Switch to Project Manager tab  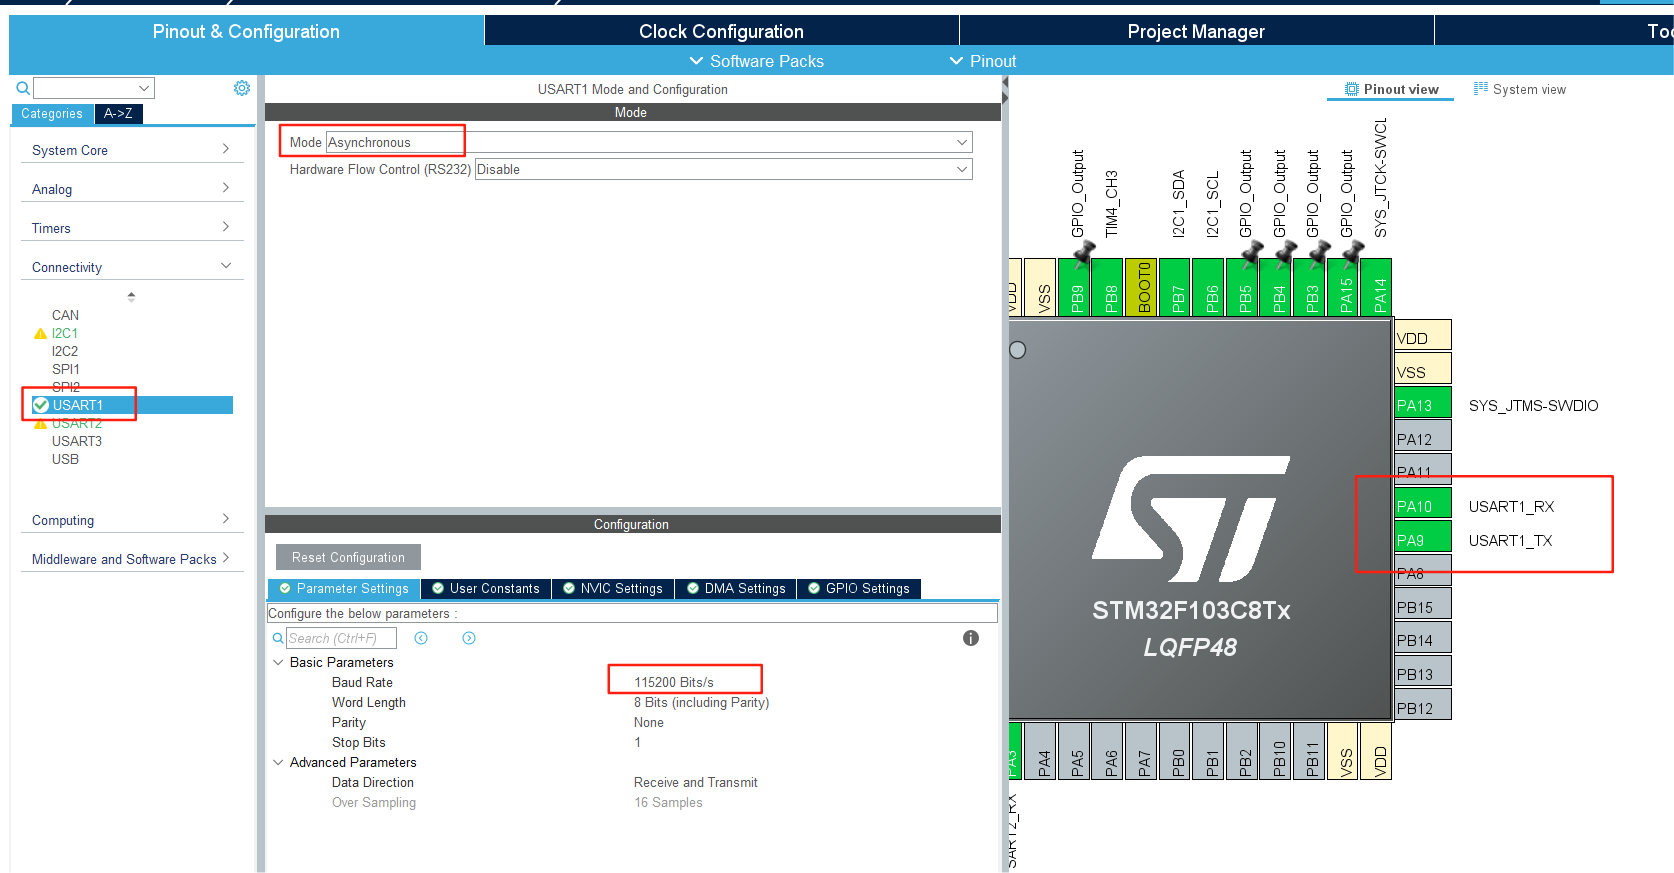(1196, 31)
